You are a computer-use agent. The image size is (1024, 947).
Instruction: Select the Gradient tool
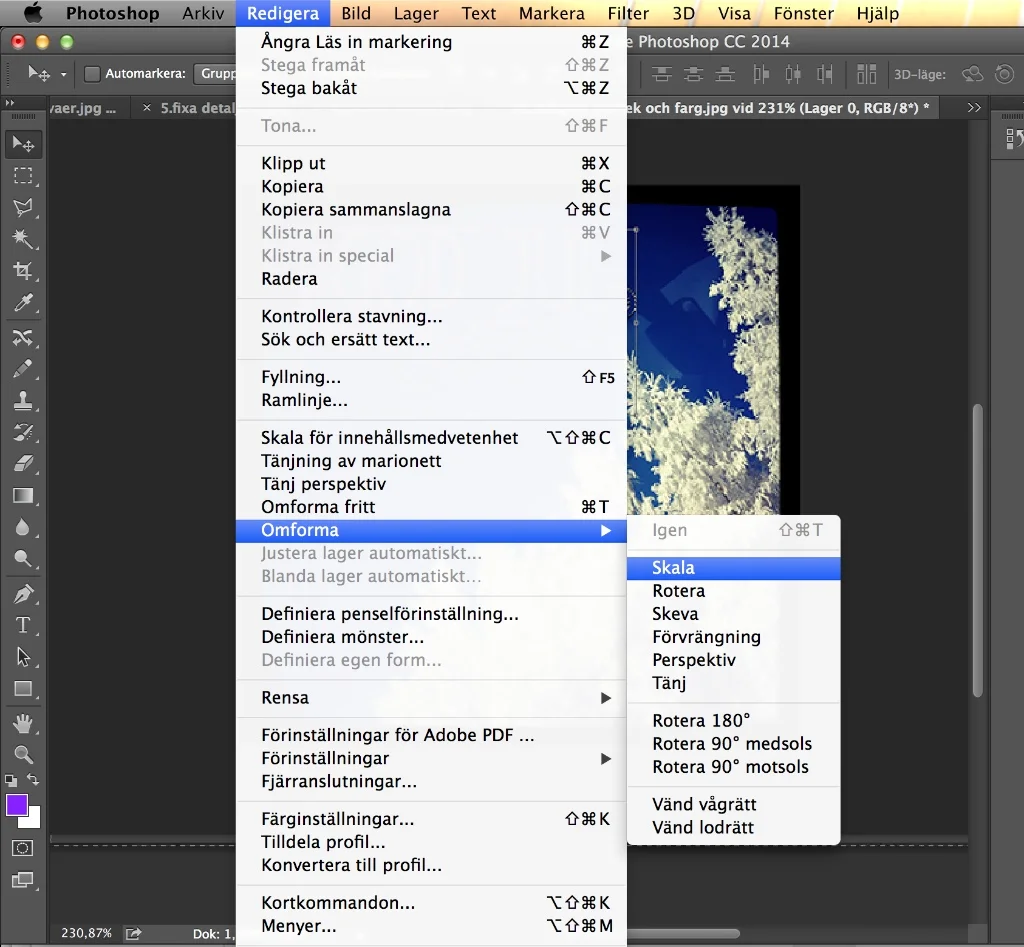(24, 496)
